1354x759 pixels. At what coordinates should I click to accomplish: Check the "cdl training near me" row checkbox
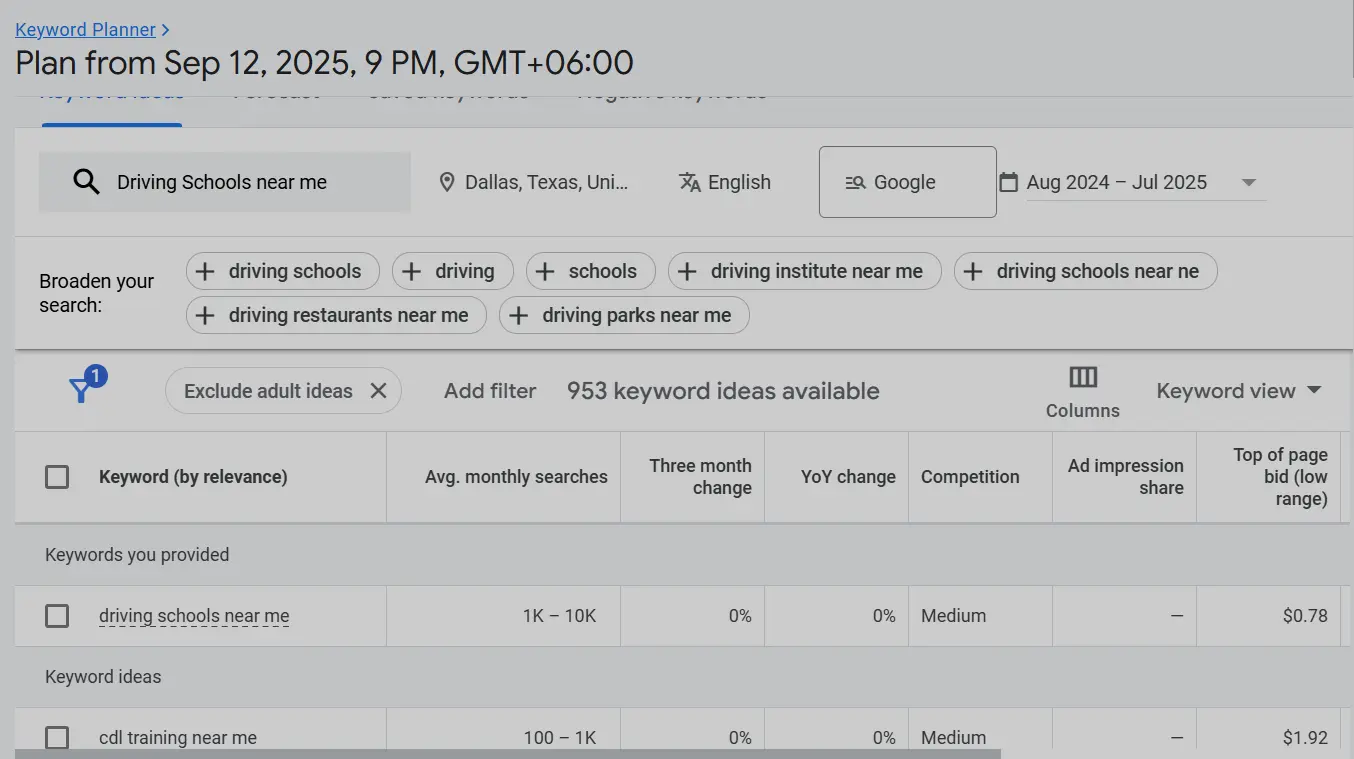57,737
